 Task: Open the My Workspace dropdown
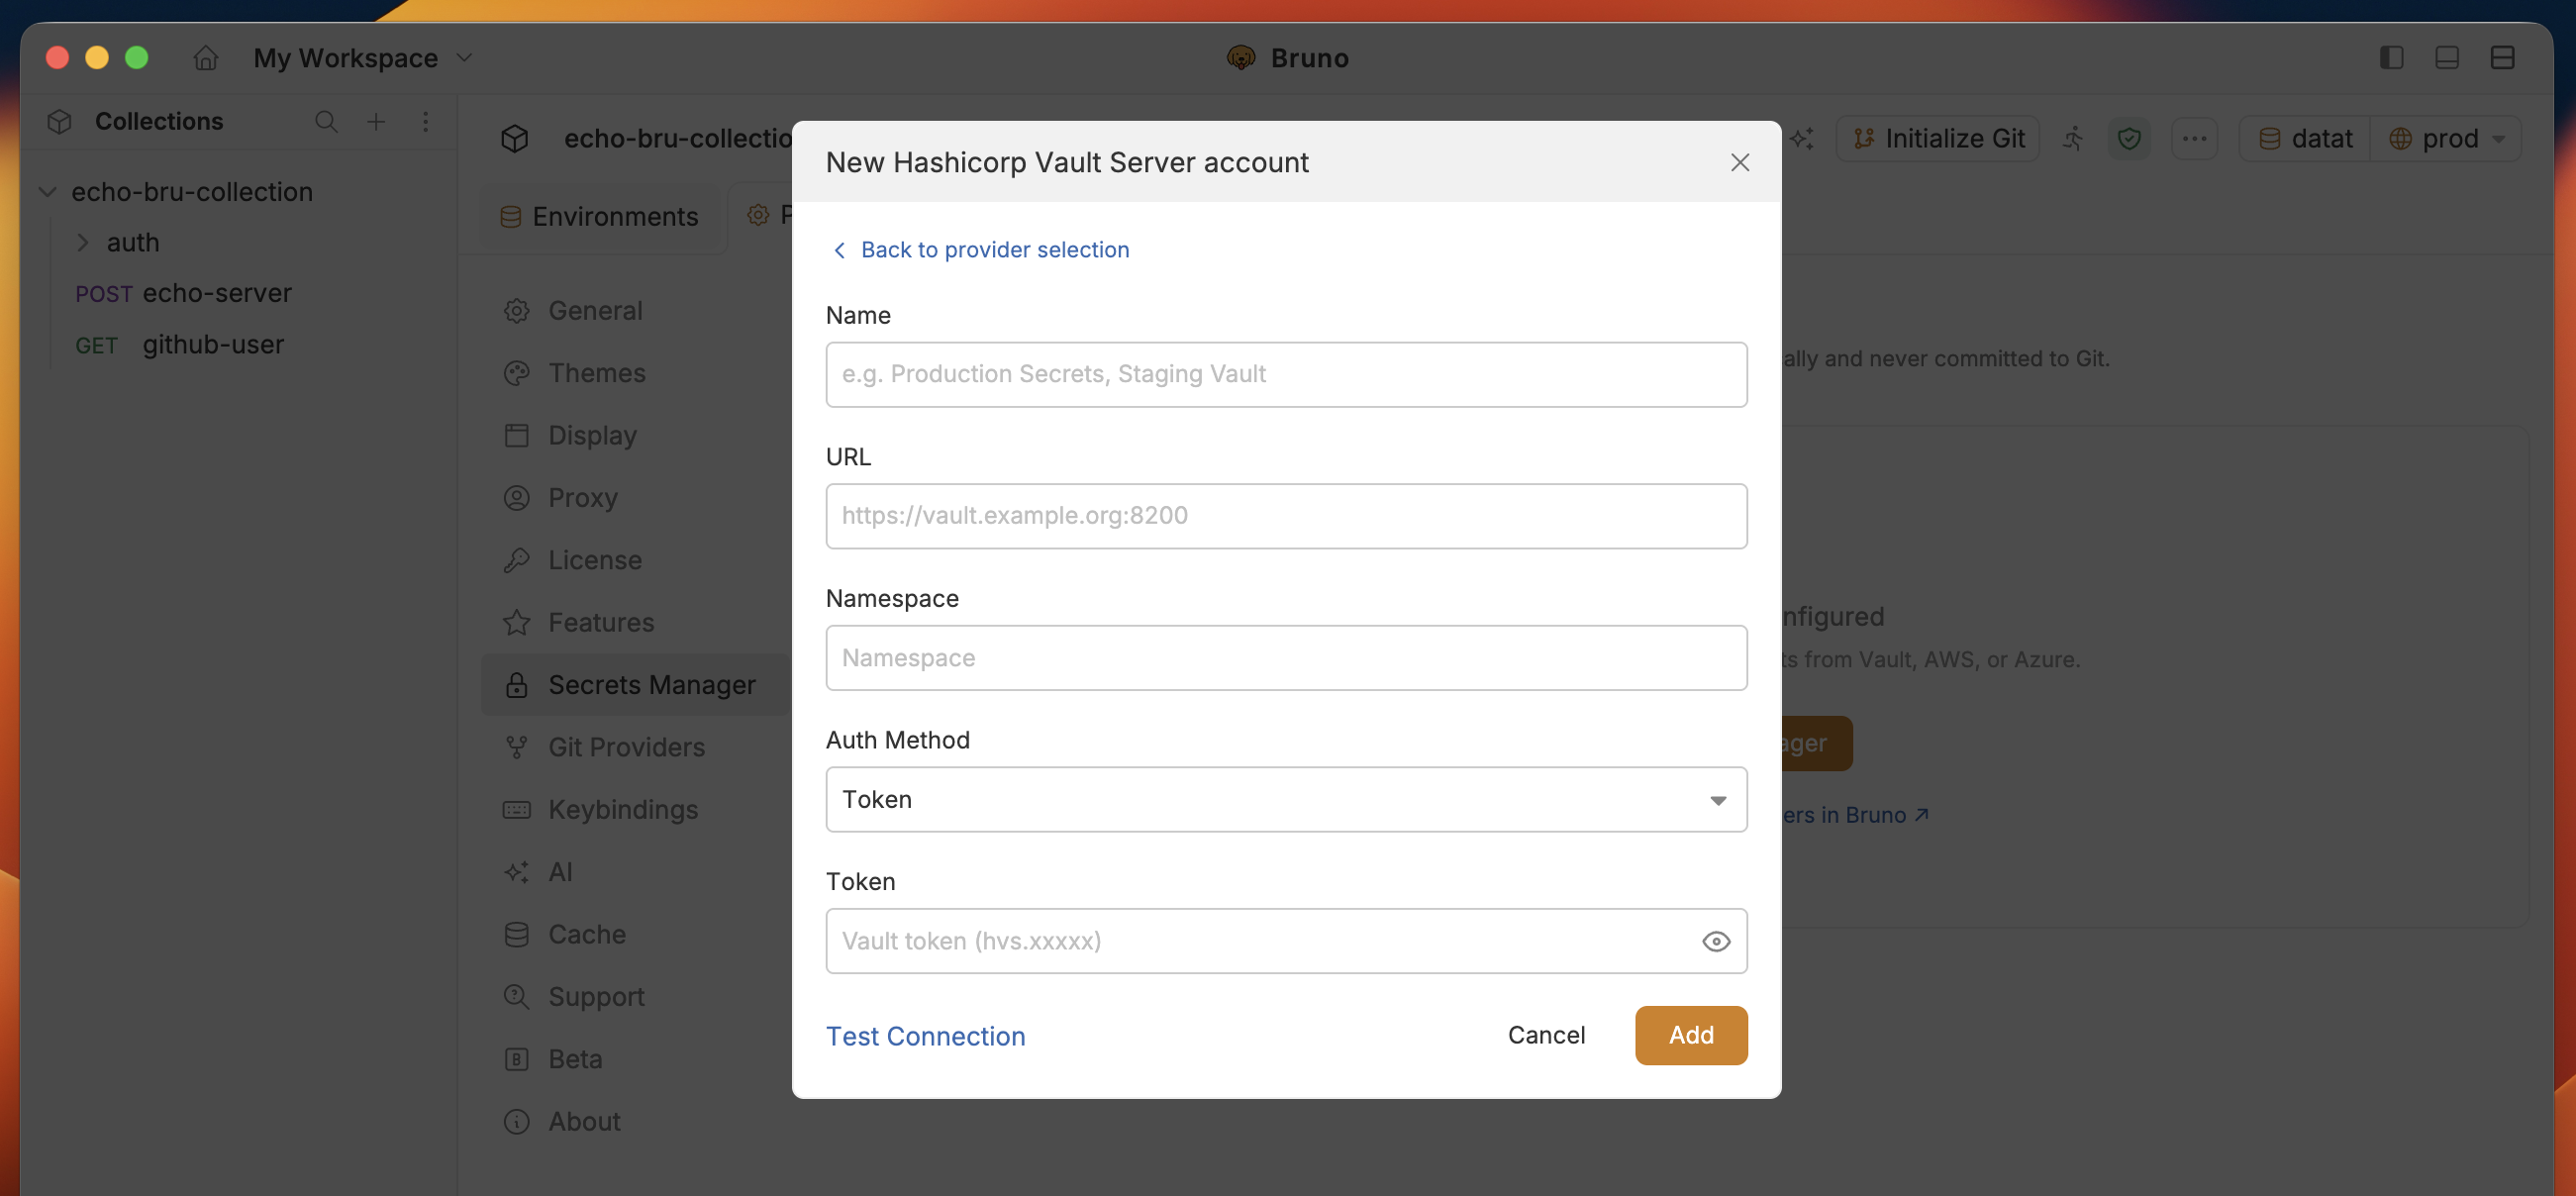(363, 58)
